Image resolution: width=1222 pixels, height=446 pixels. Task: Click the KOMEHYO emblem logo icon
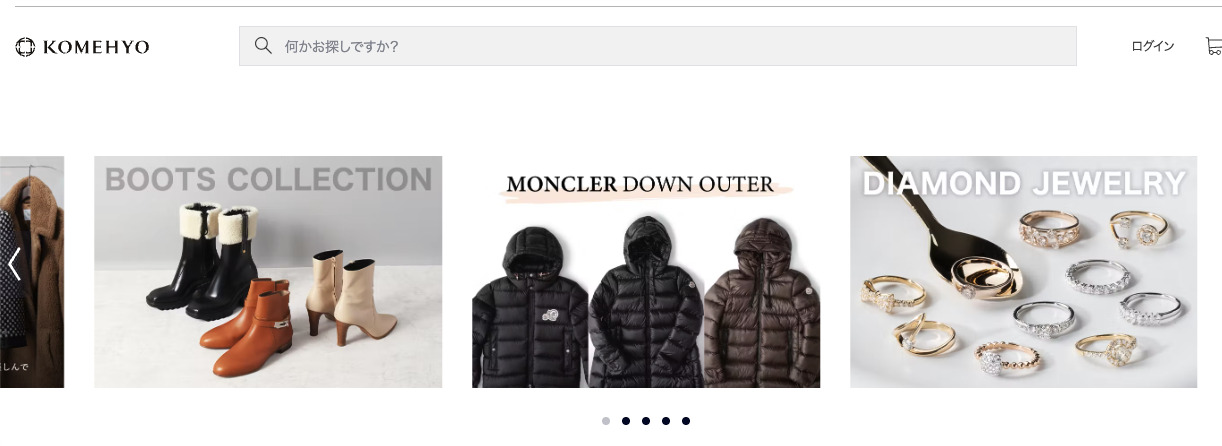(x=25, y=47)
